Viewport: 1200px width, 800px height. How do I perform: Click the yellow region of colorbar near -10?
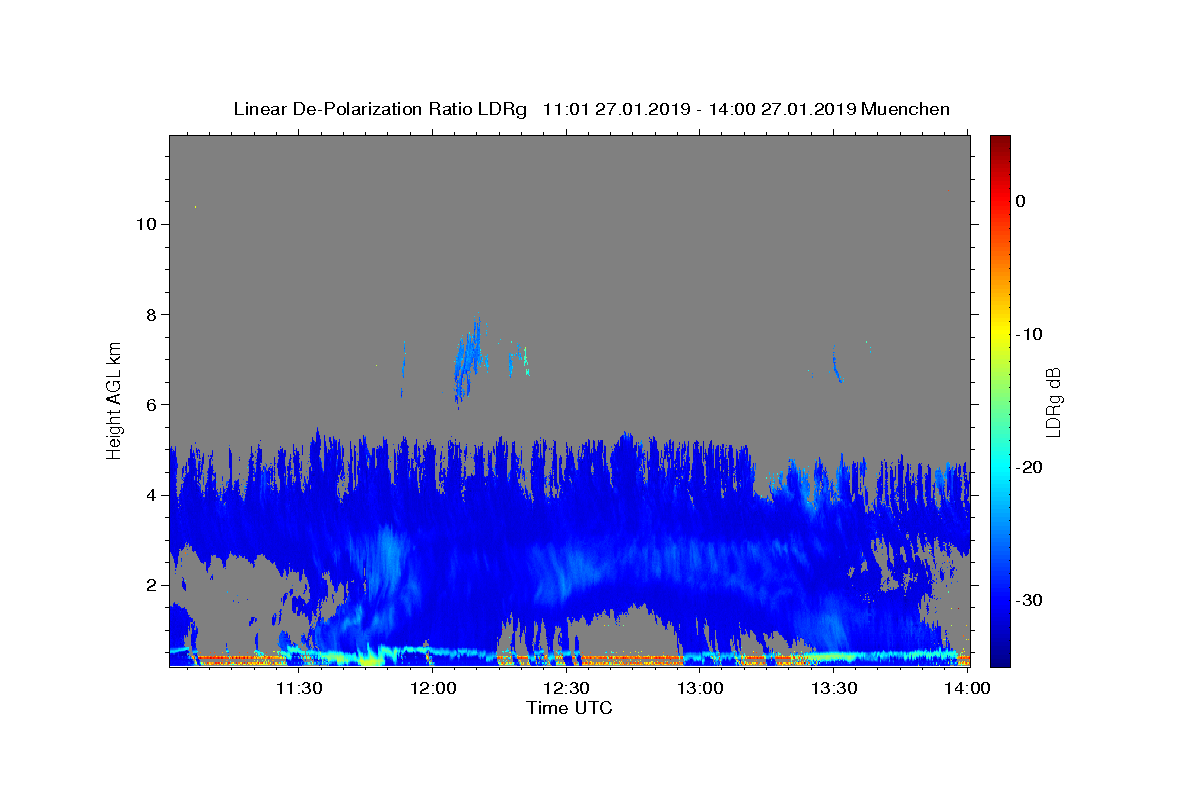coord(1000,334)
